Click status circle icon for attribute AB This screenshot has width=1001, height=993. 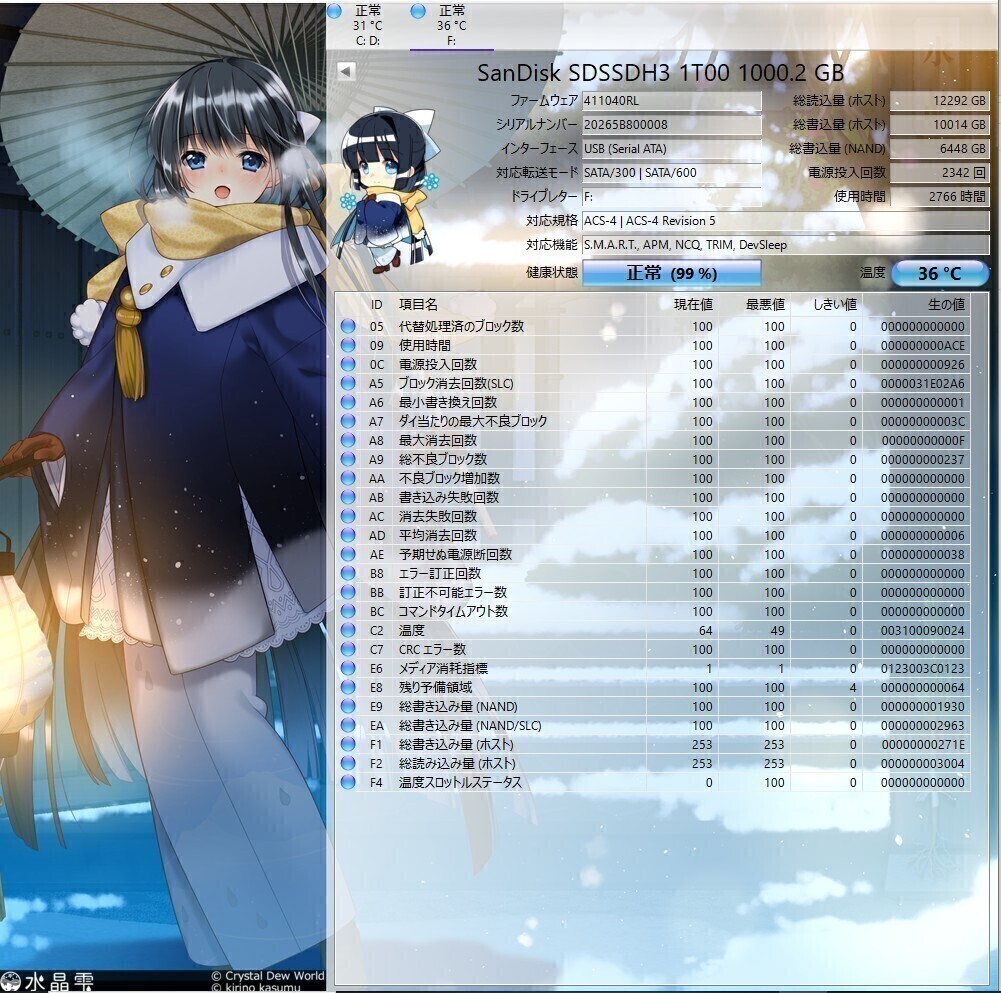point(348,497)
